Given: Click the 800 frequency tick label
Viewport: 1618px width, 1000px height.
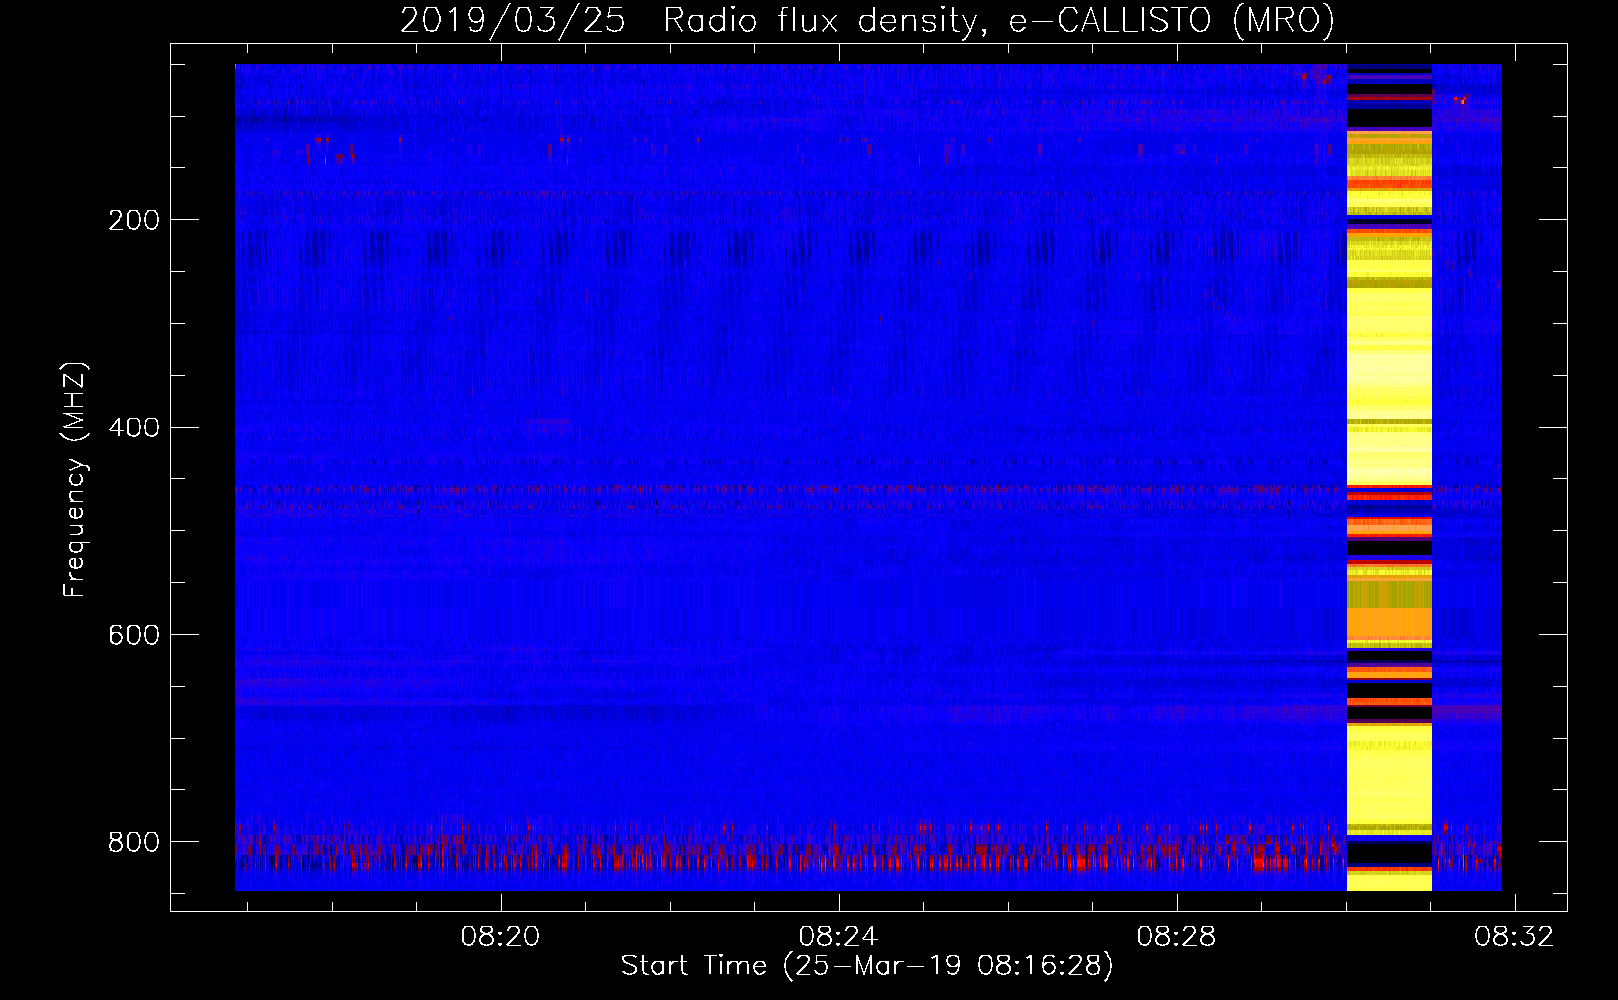Looking at the screenshot, I should [134, 842].
